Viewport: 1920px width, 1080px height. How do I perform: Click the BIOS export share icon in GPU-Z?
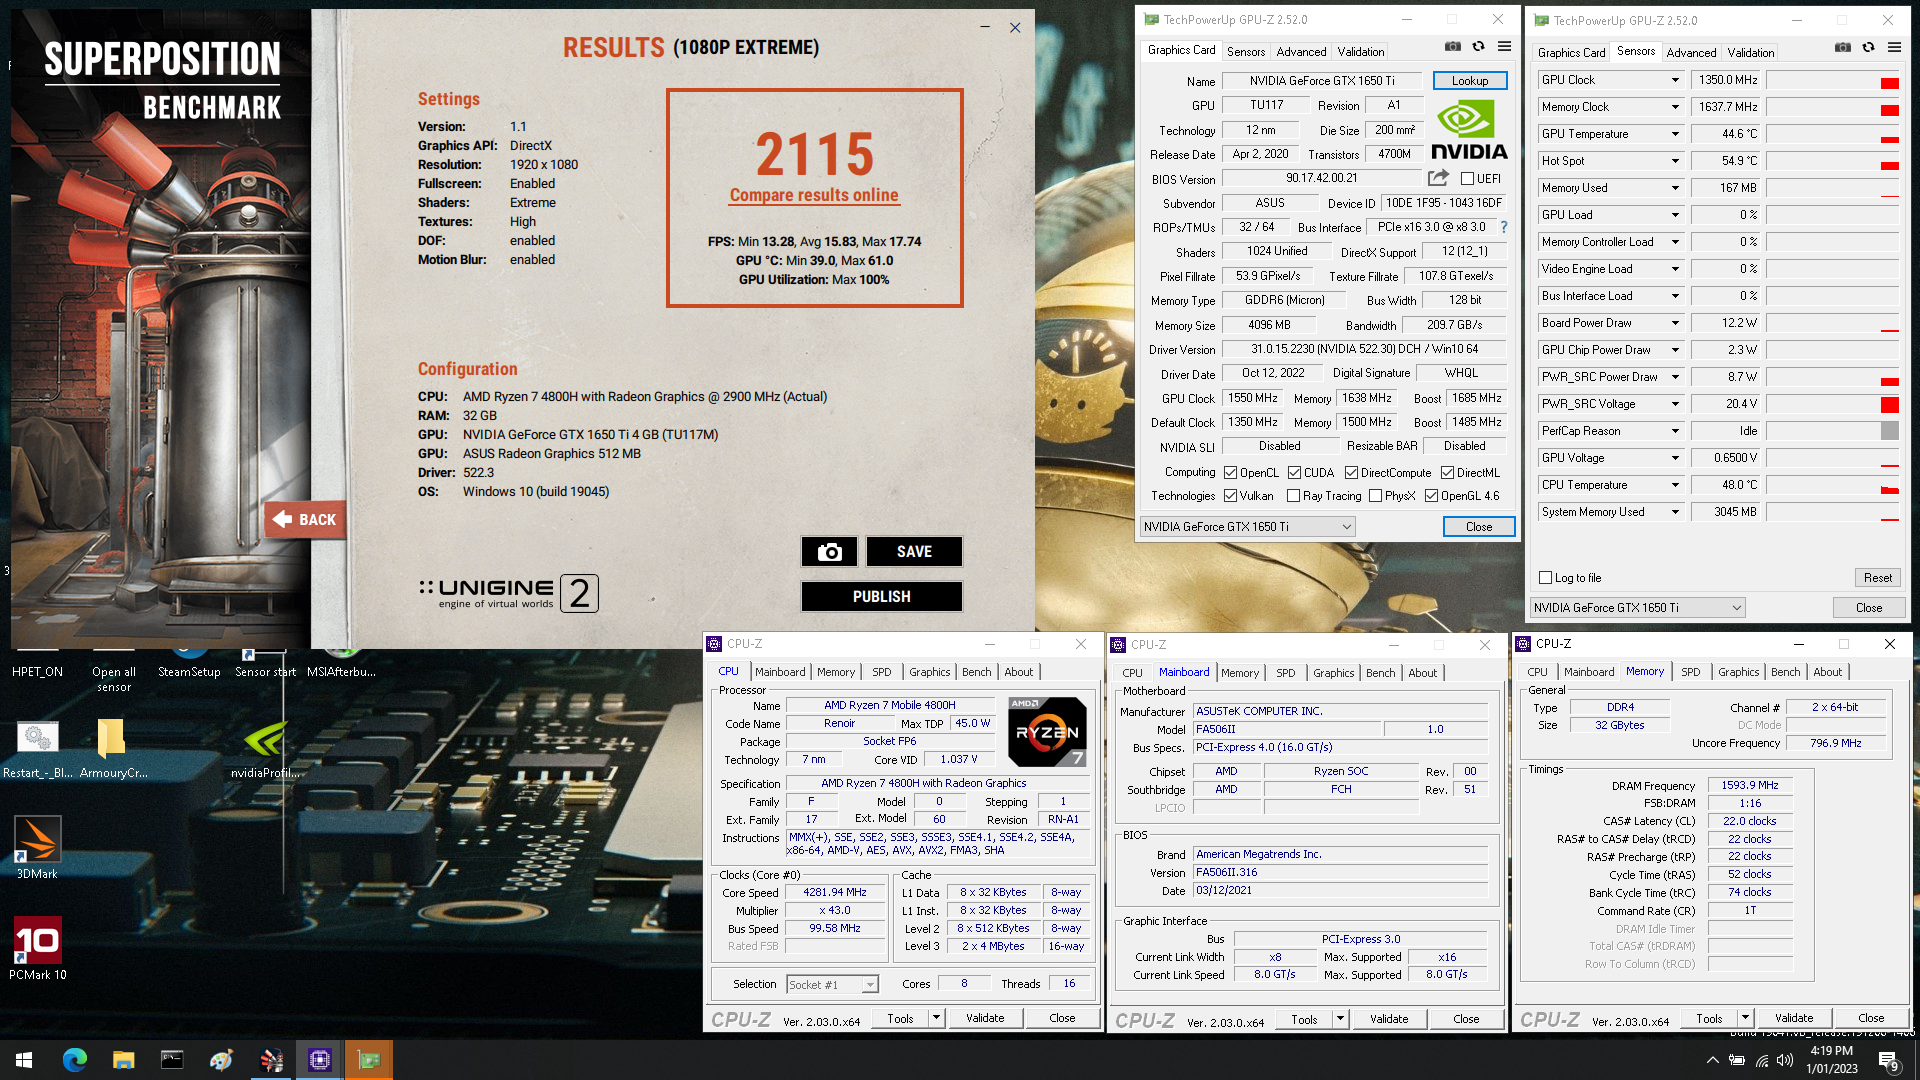tap(1438, 178)
